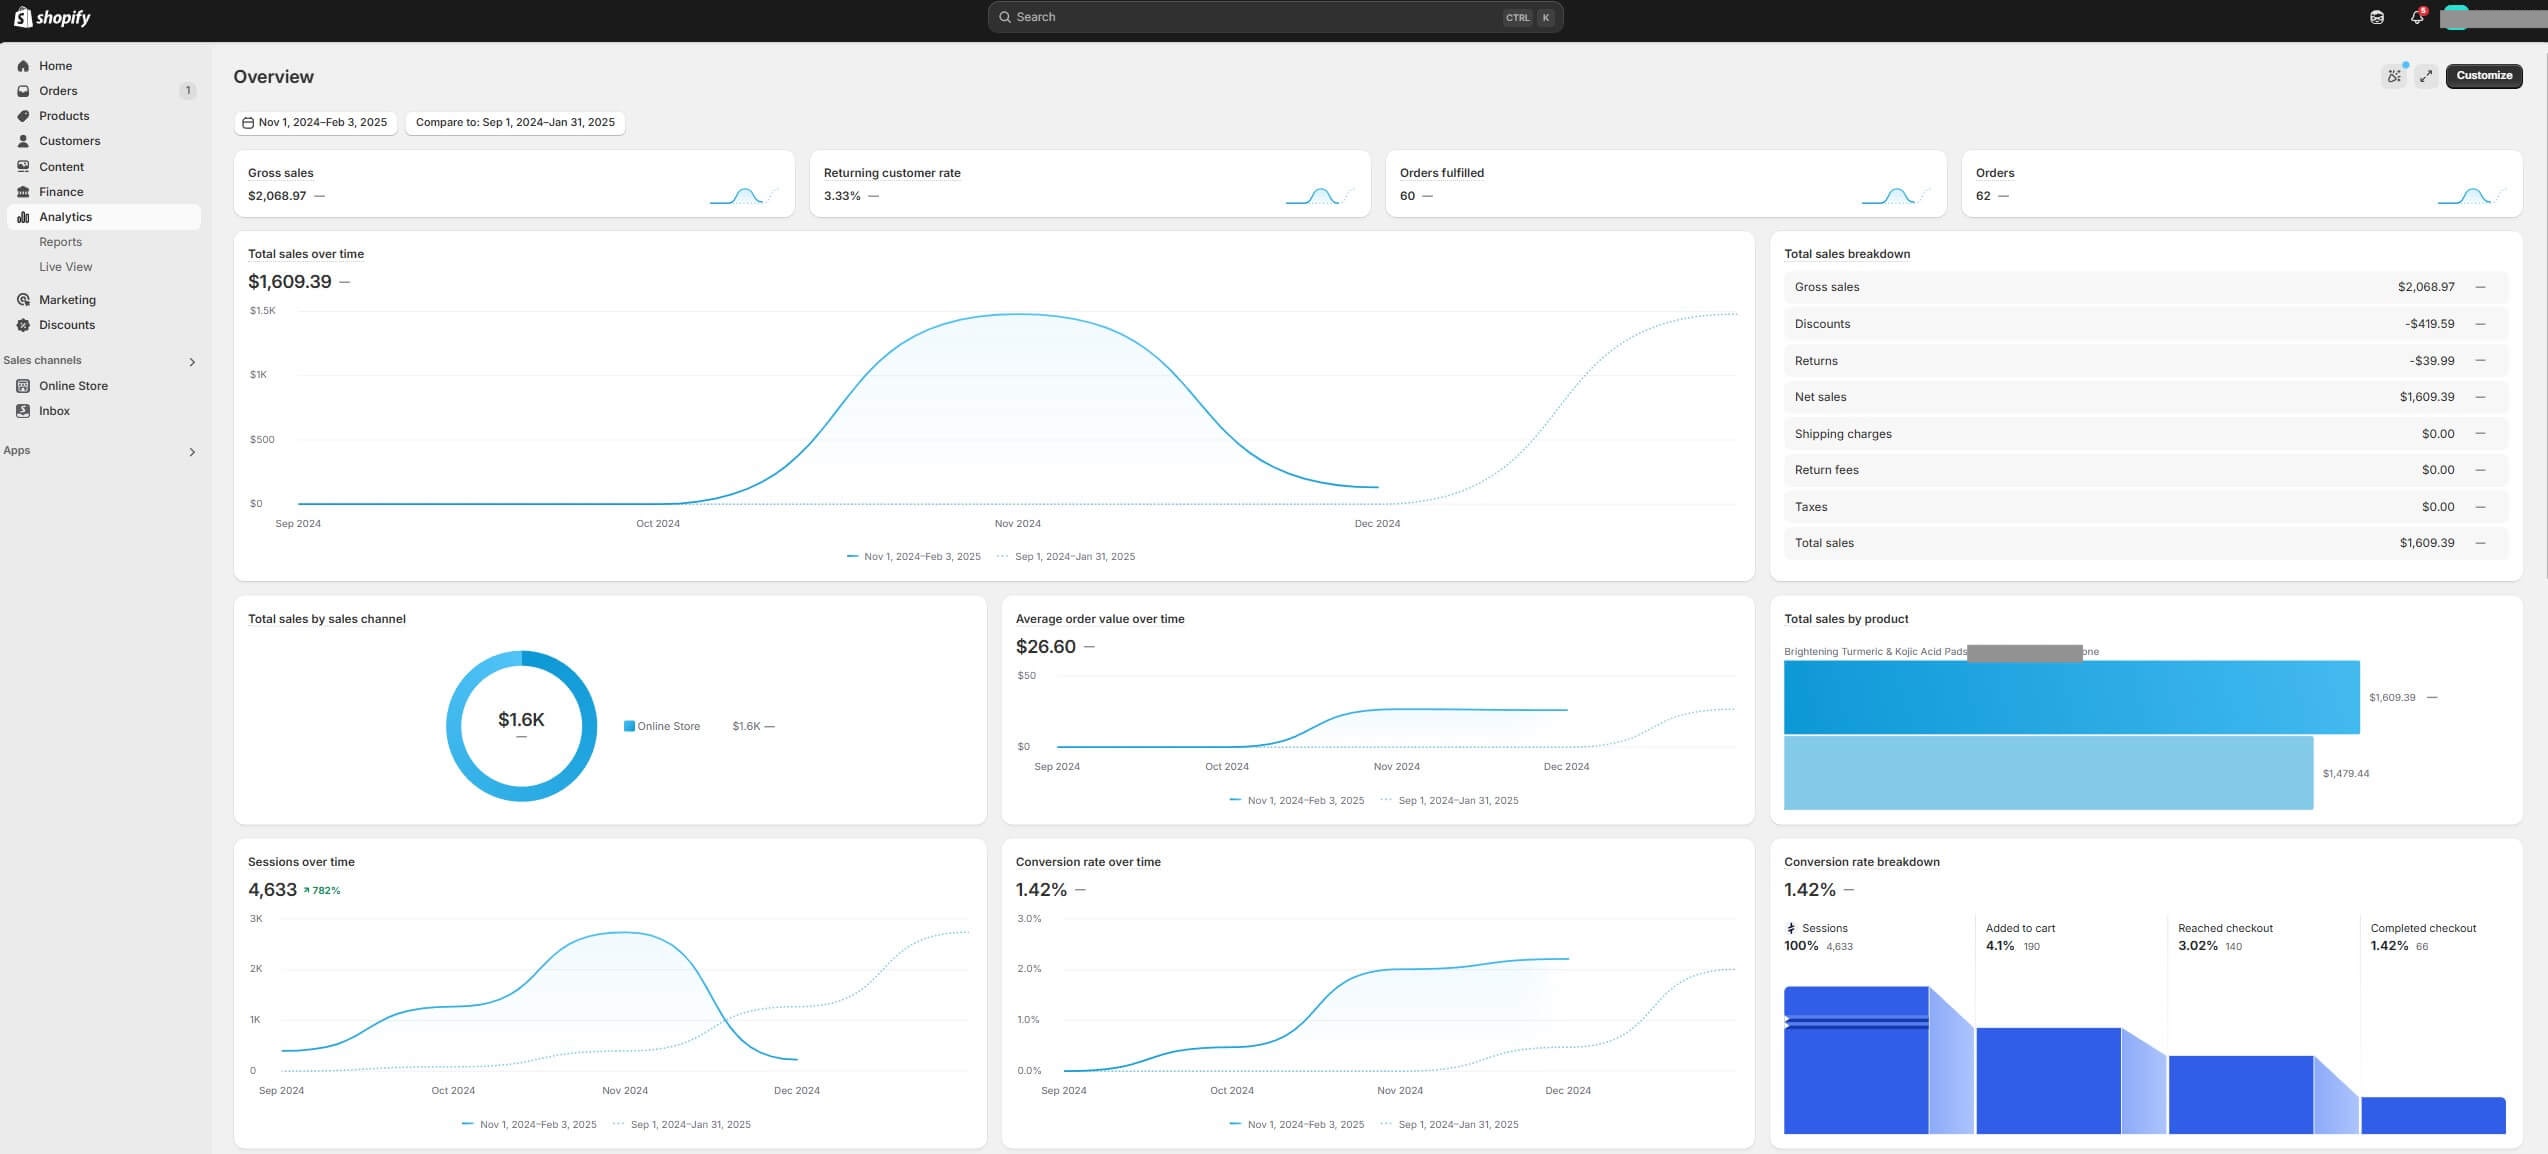This screenshot has width=2548, height=1154.
Task: Open the notifications bell
Action: [2416, 17]
